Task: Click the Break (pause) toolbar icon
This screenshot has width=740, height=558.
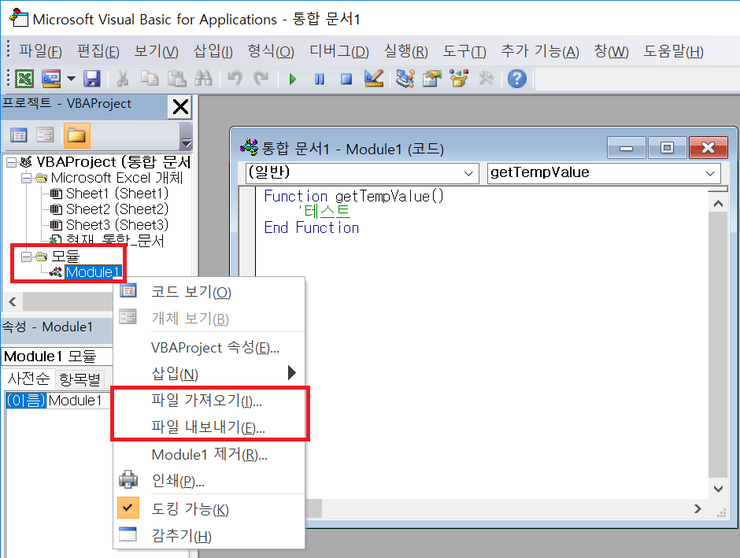Action: [319, 78]
